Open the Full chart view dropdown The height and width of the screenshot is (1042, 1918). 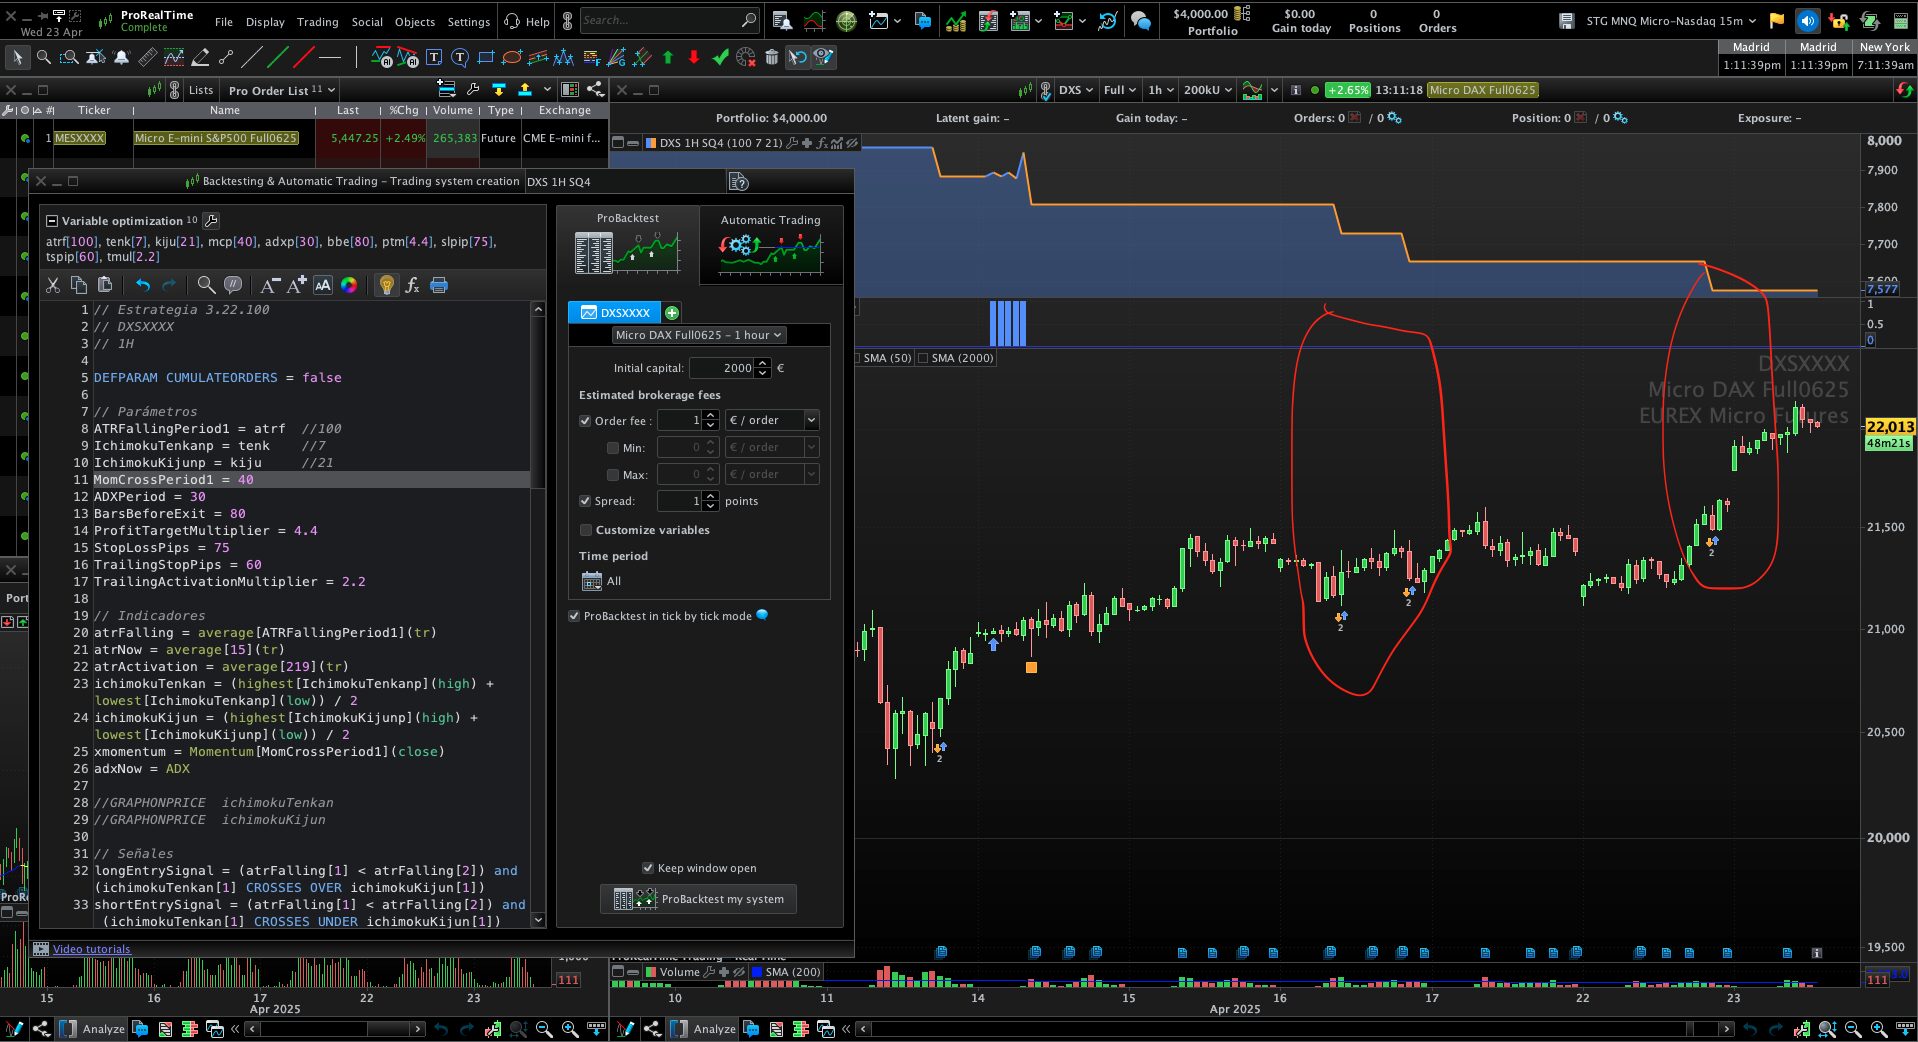(x=1120, y=90)
